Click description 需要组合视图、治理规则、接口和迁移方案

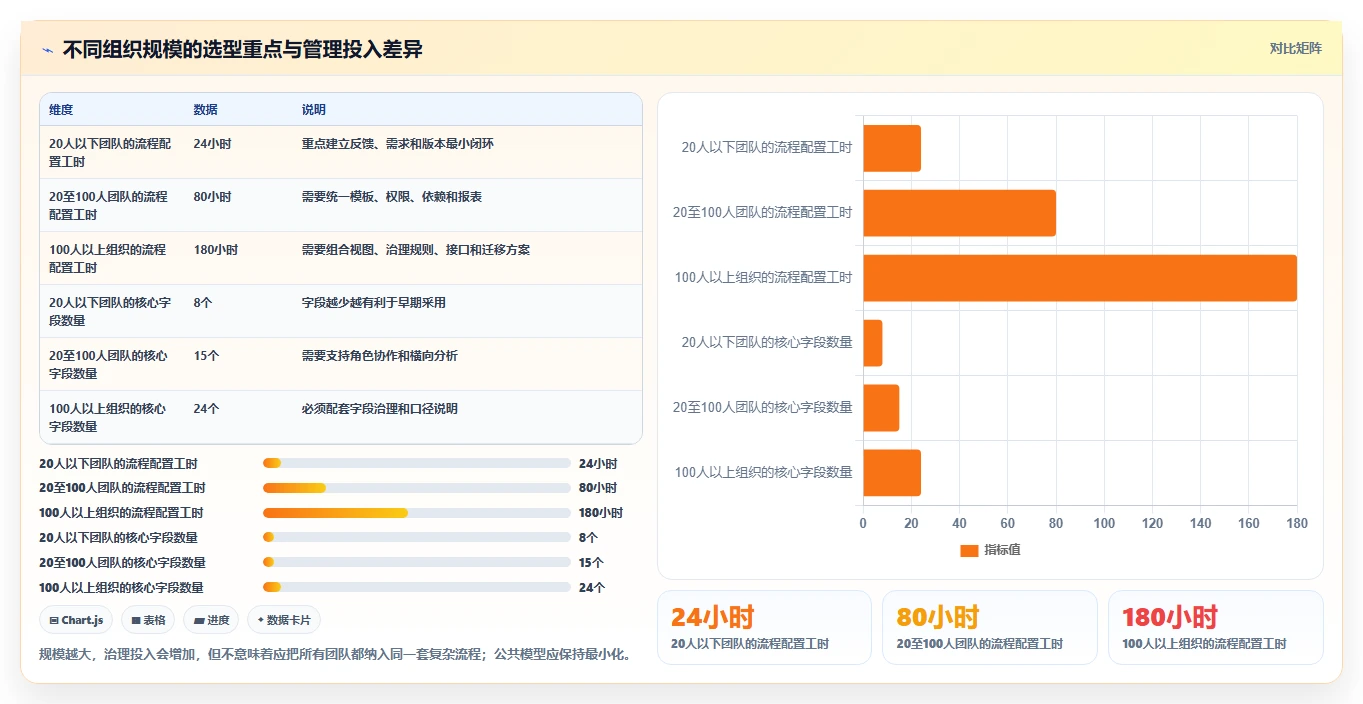pos(416,250)
